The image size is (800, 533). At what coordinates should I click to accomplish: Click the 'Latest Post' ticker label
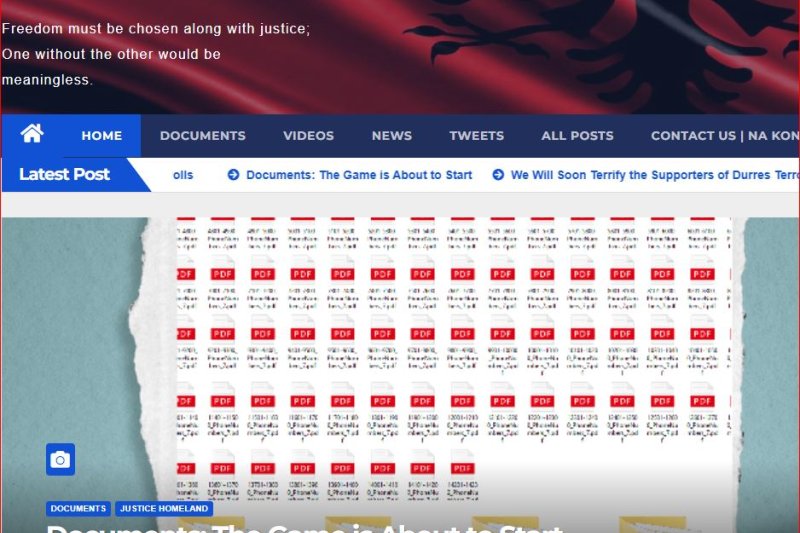coord(64,174)
